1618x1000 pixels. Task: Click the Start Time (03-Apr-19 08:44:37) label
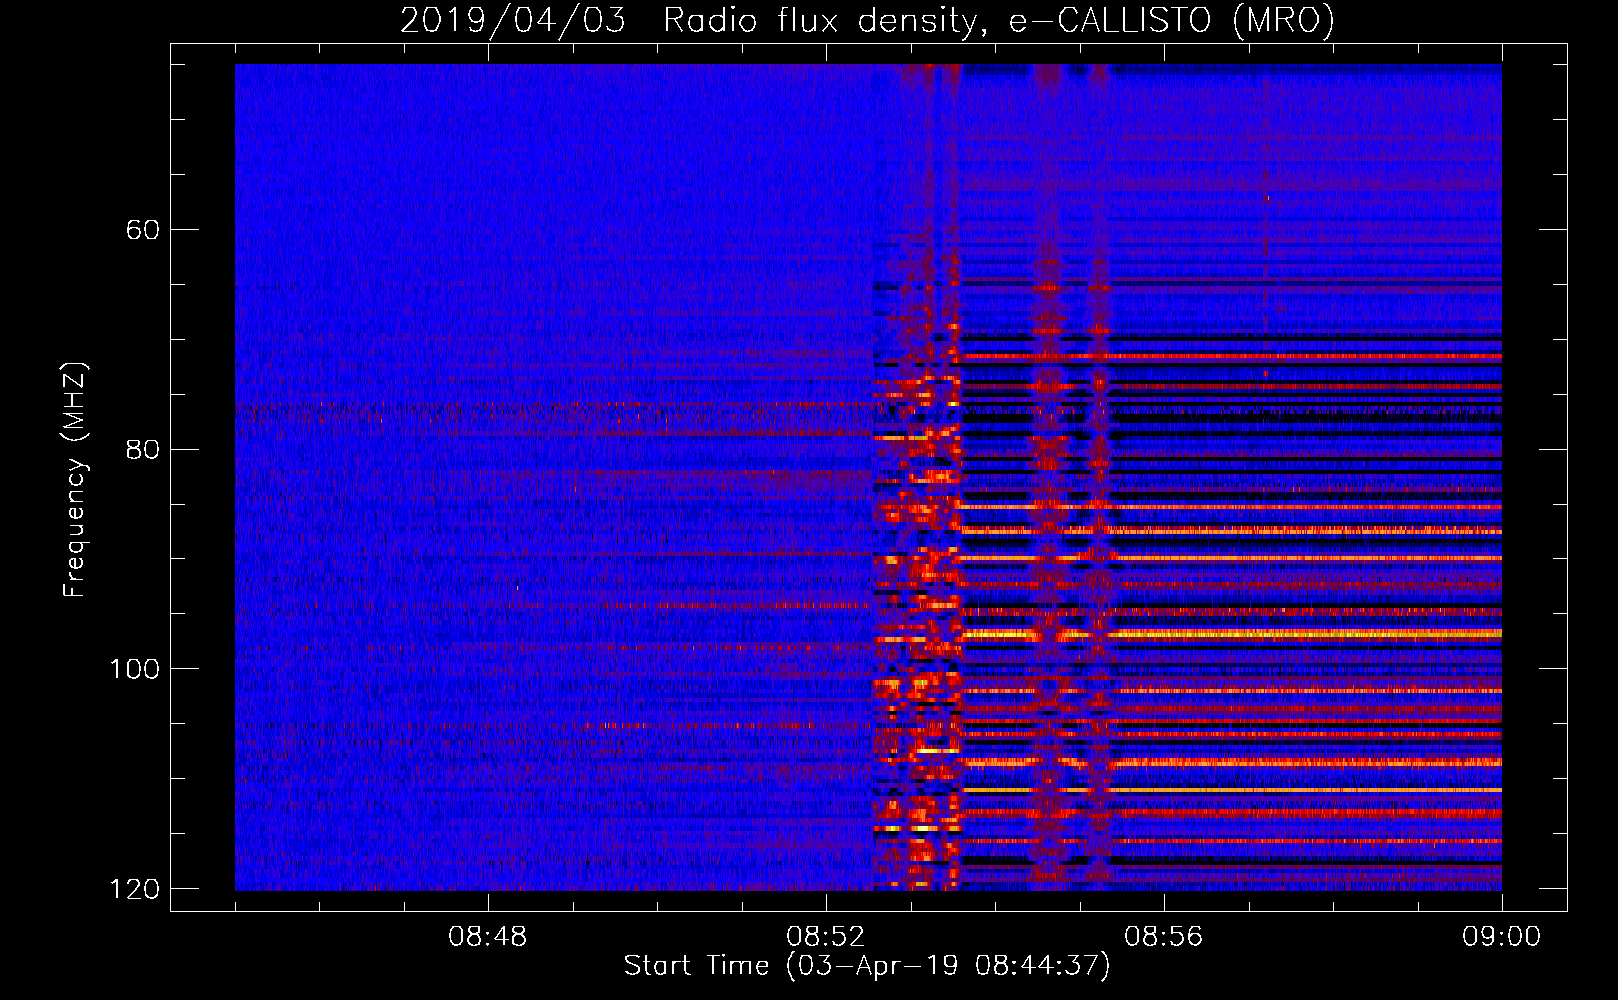(x=867, y=966)
